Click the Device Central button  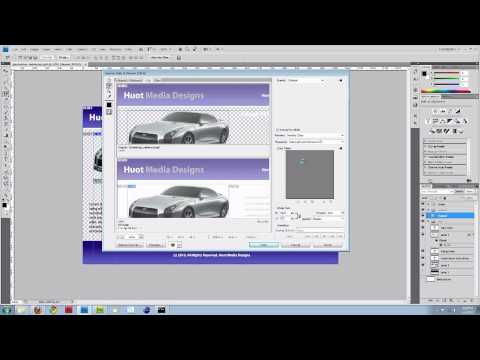point(130,245)
